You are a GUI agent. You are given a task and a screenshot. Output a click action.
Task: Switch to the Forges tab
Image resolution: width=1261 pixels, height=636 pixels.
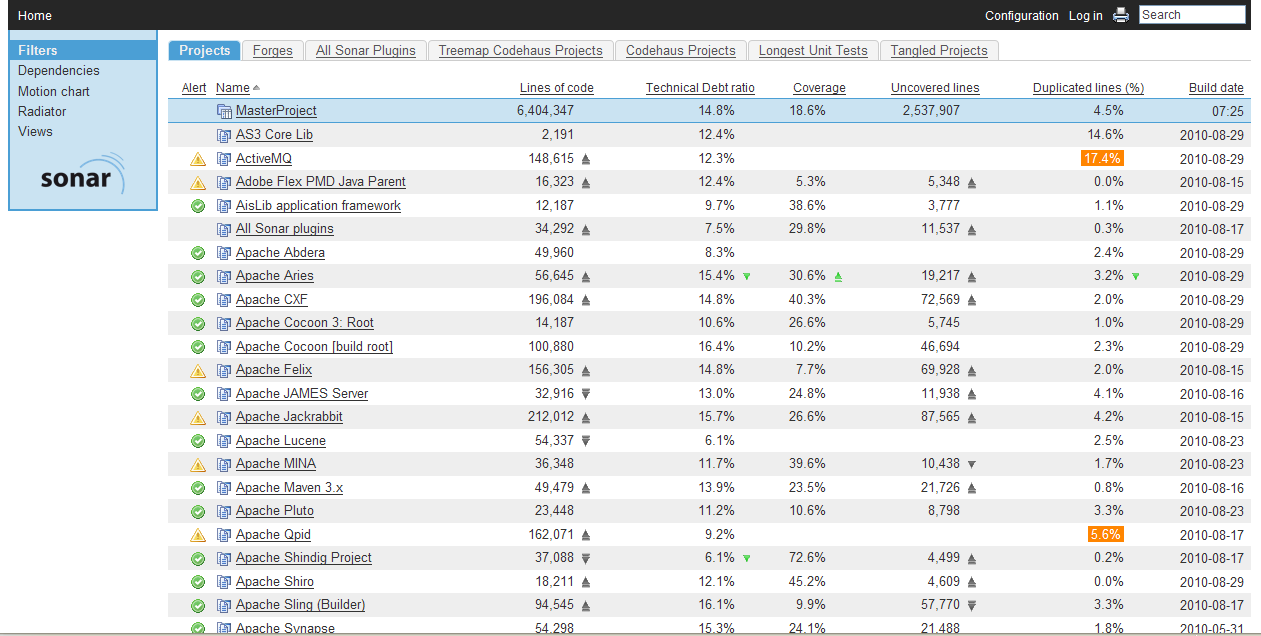(x=273, y=51)
